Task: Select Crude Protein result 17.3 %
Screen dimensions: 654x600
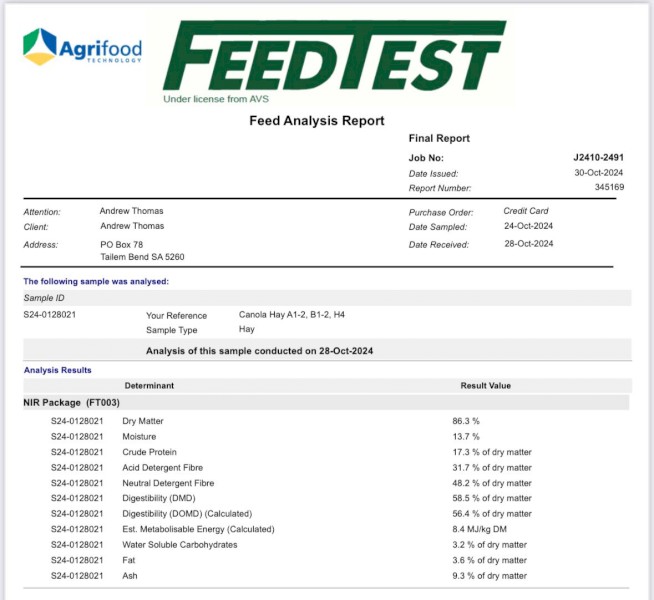Action: pos(492,452)
